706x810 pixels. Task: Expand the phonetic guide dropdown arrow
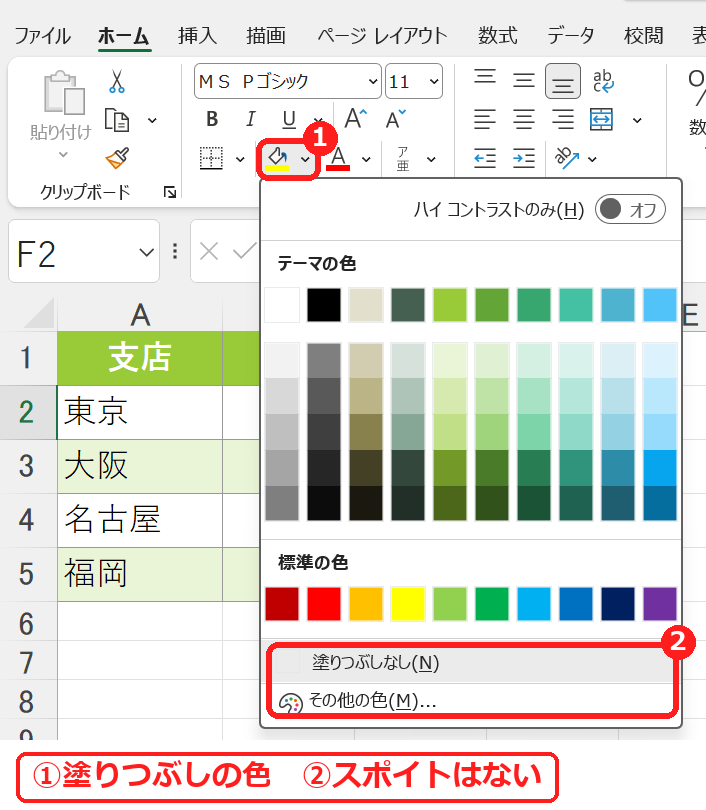431,159
